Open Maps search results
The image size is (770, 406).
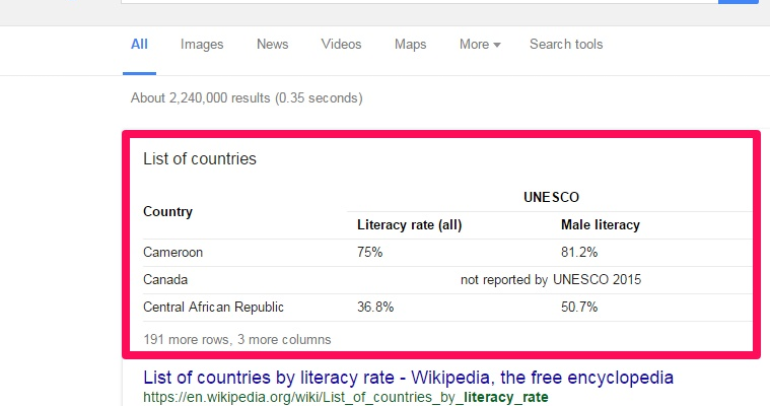[x=410, y=44]
